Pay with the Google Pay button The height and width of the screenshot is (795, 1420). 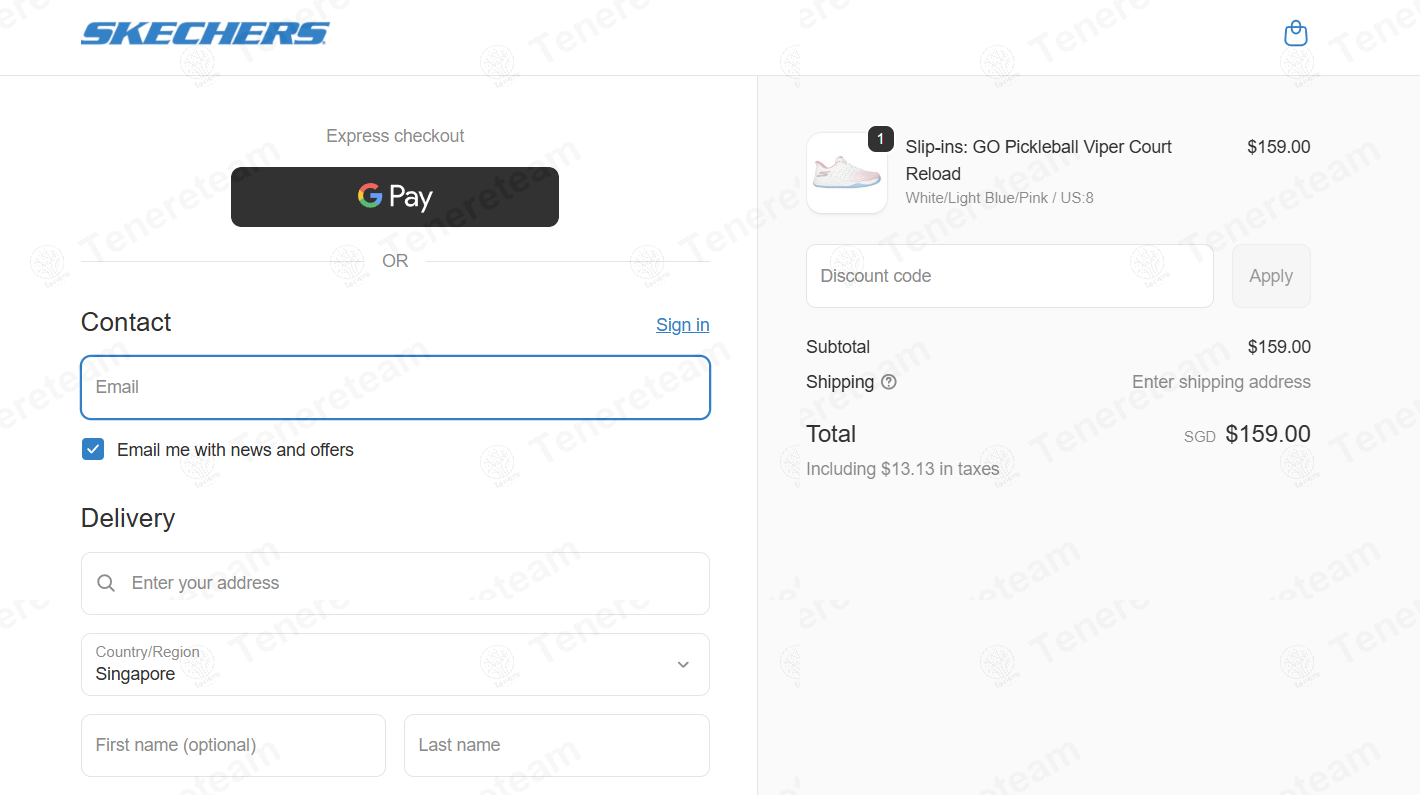(x=395, y=197)
